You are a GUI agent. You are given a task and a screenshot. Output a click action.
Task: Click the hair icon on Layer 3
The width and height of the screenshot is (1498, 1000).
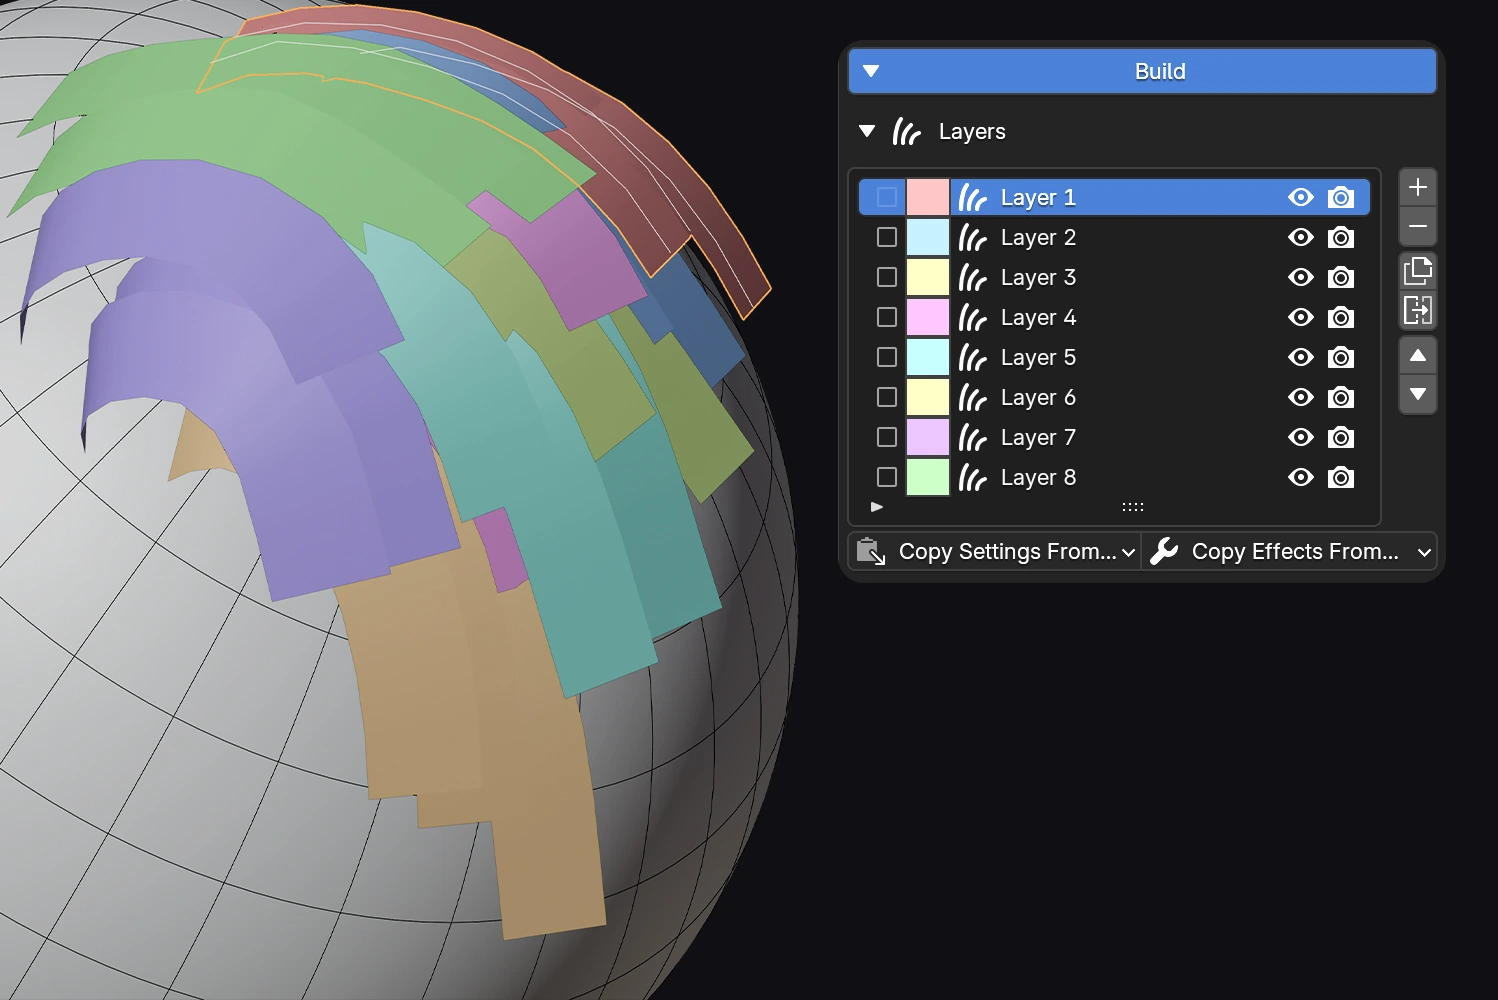click(x=972, y=277)
